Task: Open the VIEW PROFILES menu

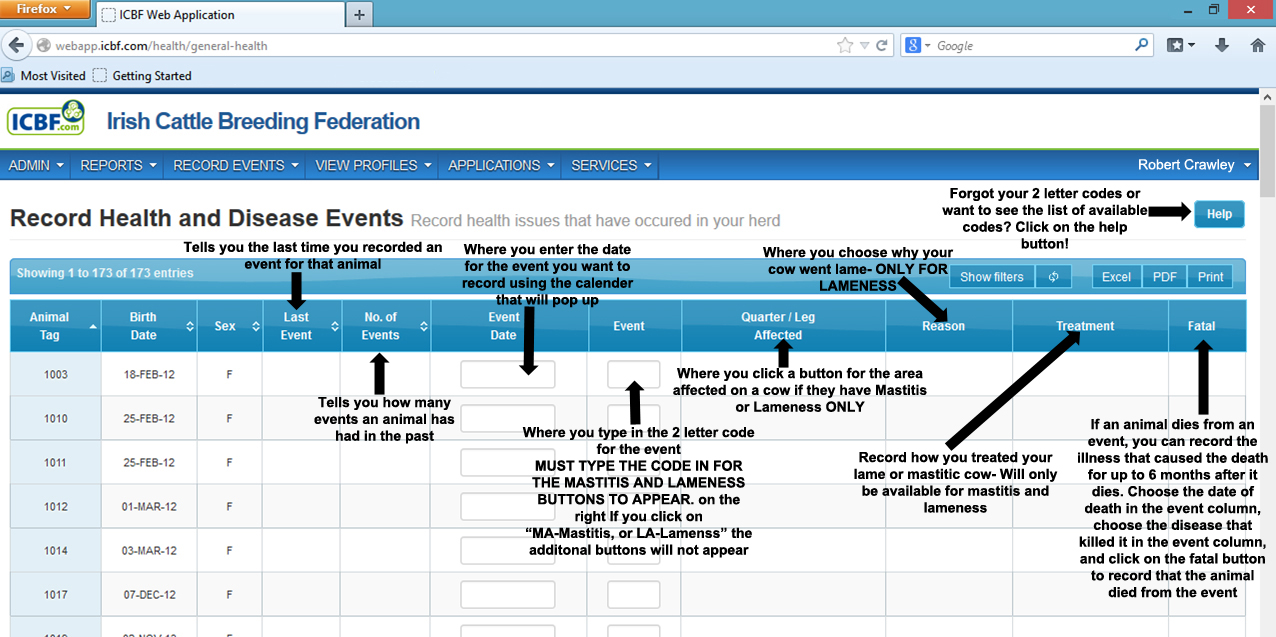Action: [x=374, y=165]
